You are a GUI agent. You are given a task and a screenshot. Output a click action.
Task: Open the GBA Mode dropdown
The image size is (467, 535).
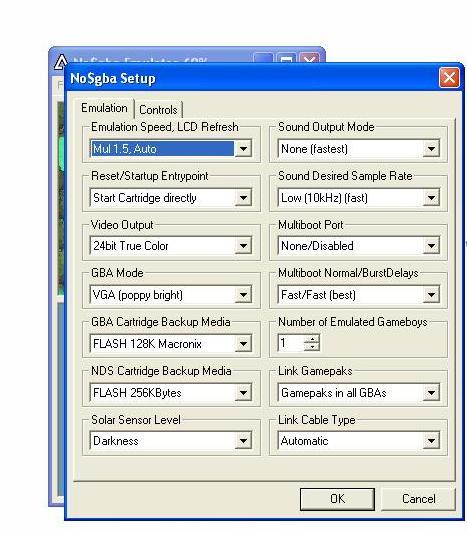(x=243, y=295)
